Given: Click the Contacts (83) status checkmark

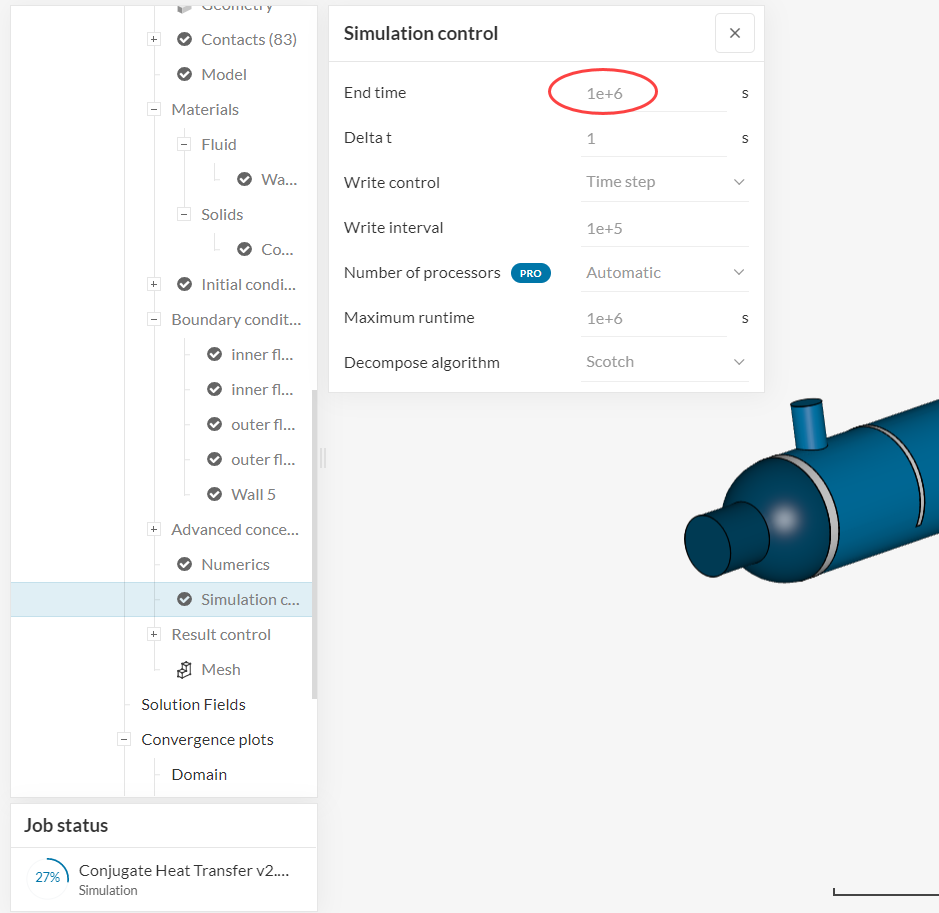Looking at the screenshot, I should (184, 40).
